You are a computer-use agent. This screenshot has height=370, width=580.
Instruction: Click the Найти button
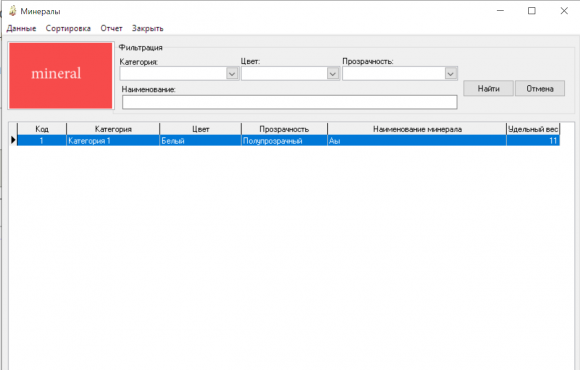pos(488,88)
